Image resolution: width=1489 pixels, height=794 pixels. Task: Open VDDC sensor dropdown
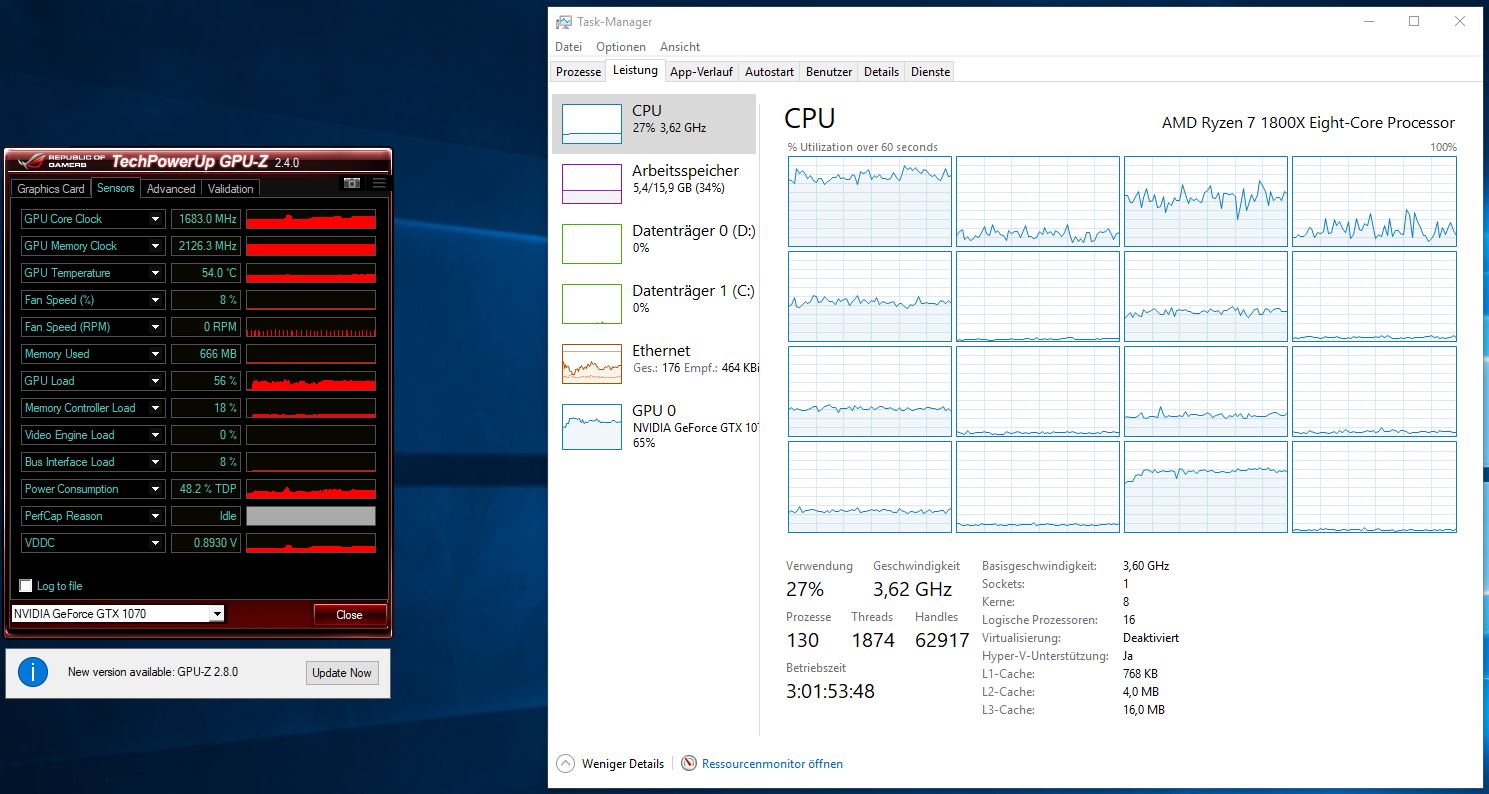(156, 543)
